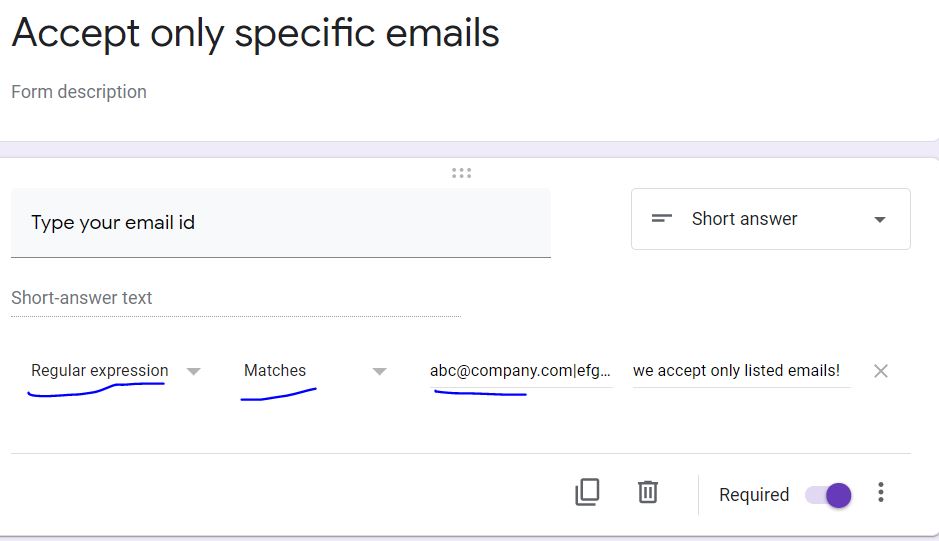Click the short answer lines icon
Viewport: 939px width, 541px height.
[x=661, y=219]
